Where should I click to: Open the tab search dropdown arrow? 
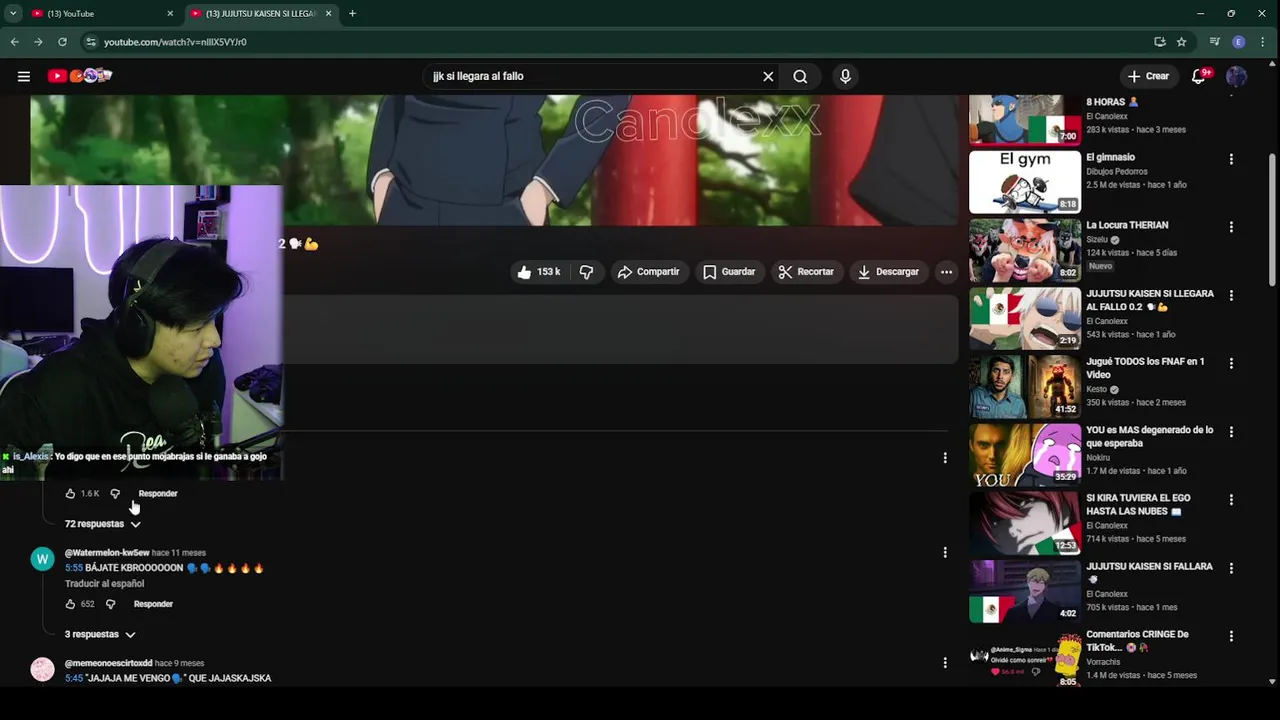point(13,13)
